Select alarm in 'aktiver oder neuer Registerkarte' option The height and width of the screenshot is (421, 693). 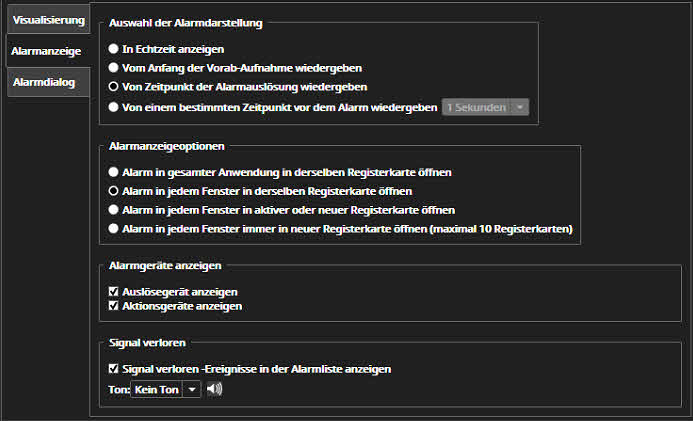114,210
